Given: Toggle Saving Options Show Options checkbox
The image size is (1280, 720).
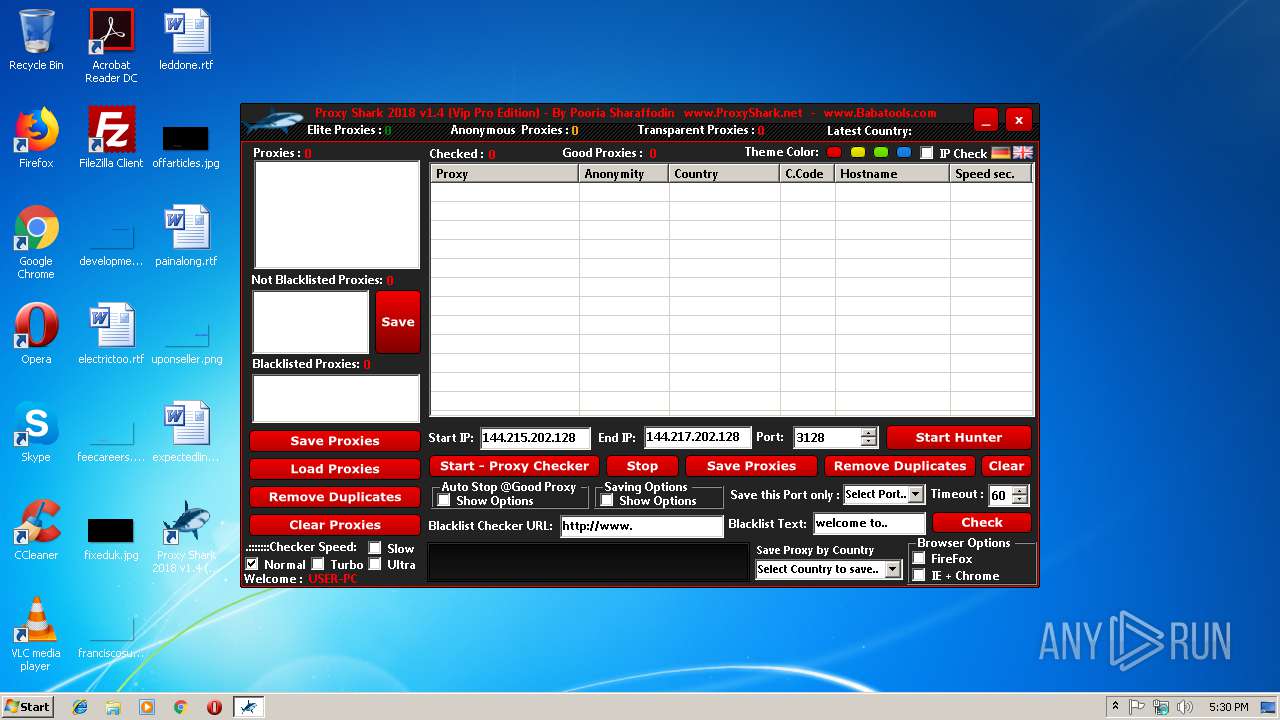Looking at the screenshot, I should 607,501.
